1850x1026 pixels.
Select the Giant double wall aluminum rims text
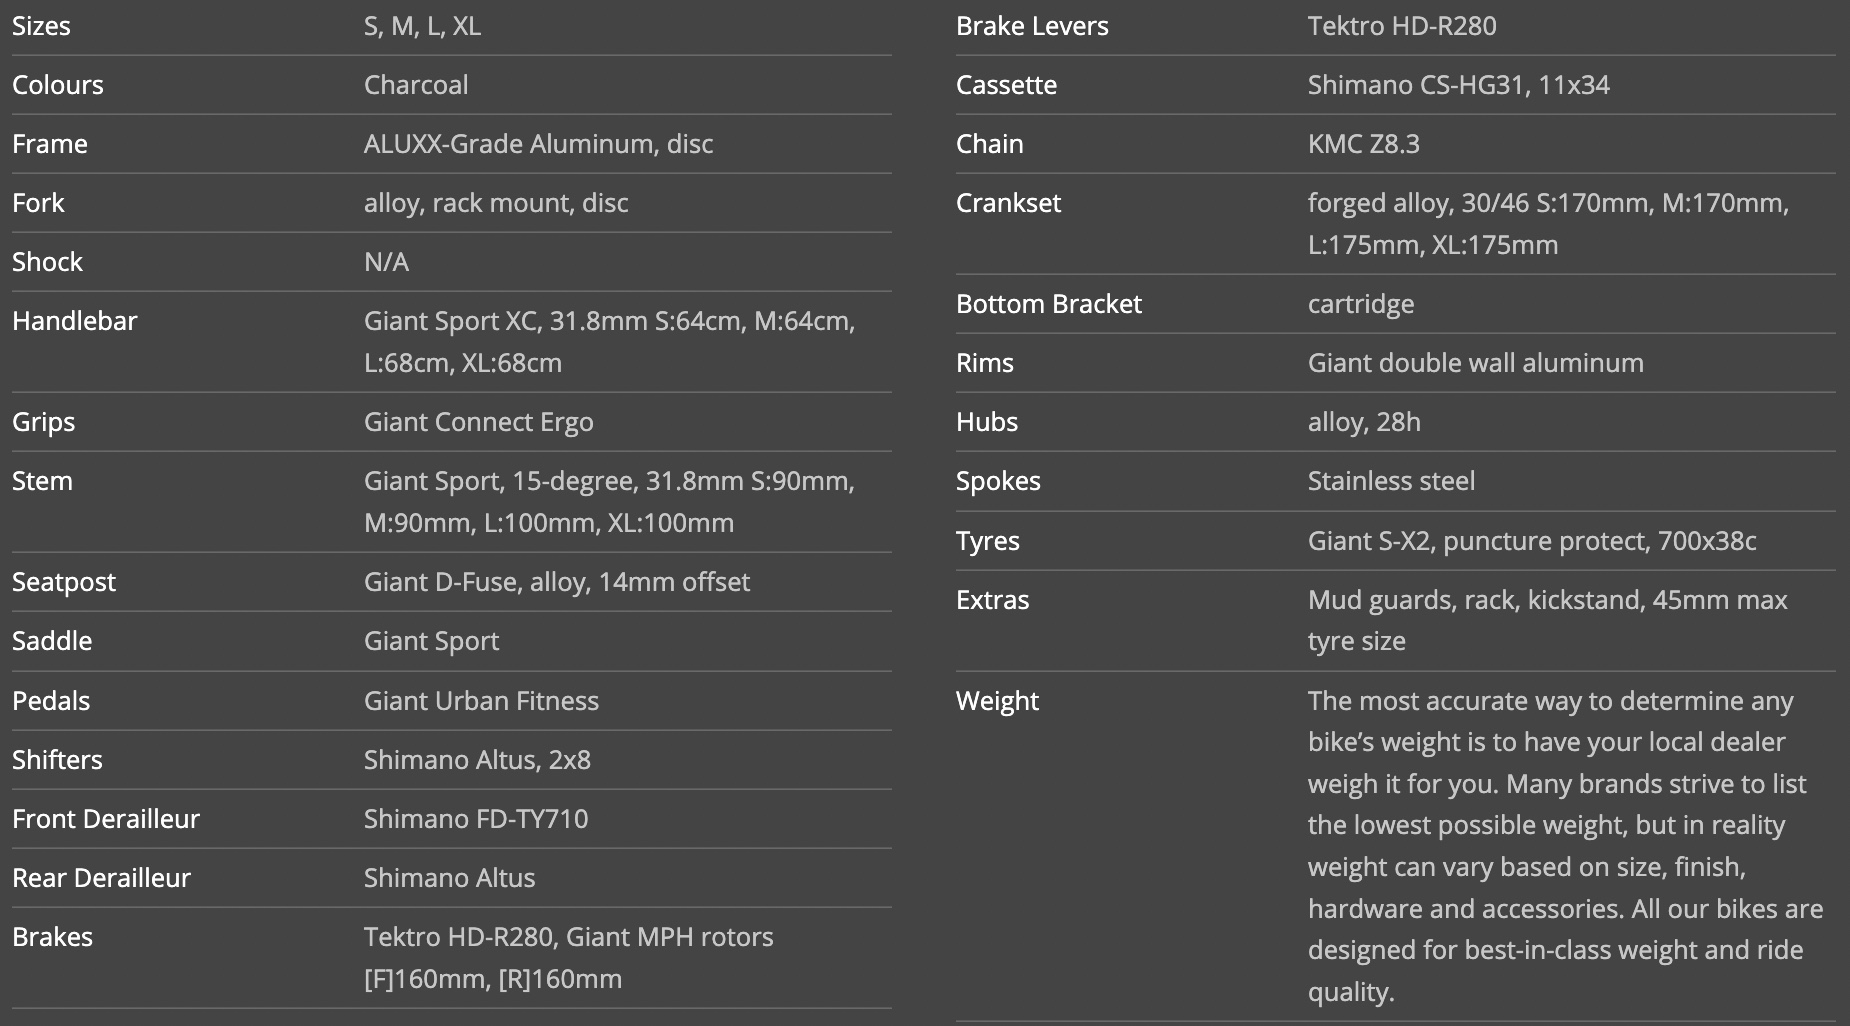click(x=1475, y=363)
